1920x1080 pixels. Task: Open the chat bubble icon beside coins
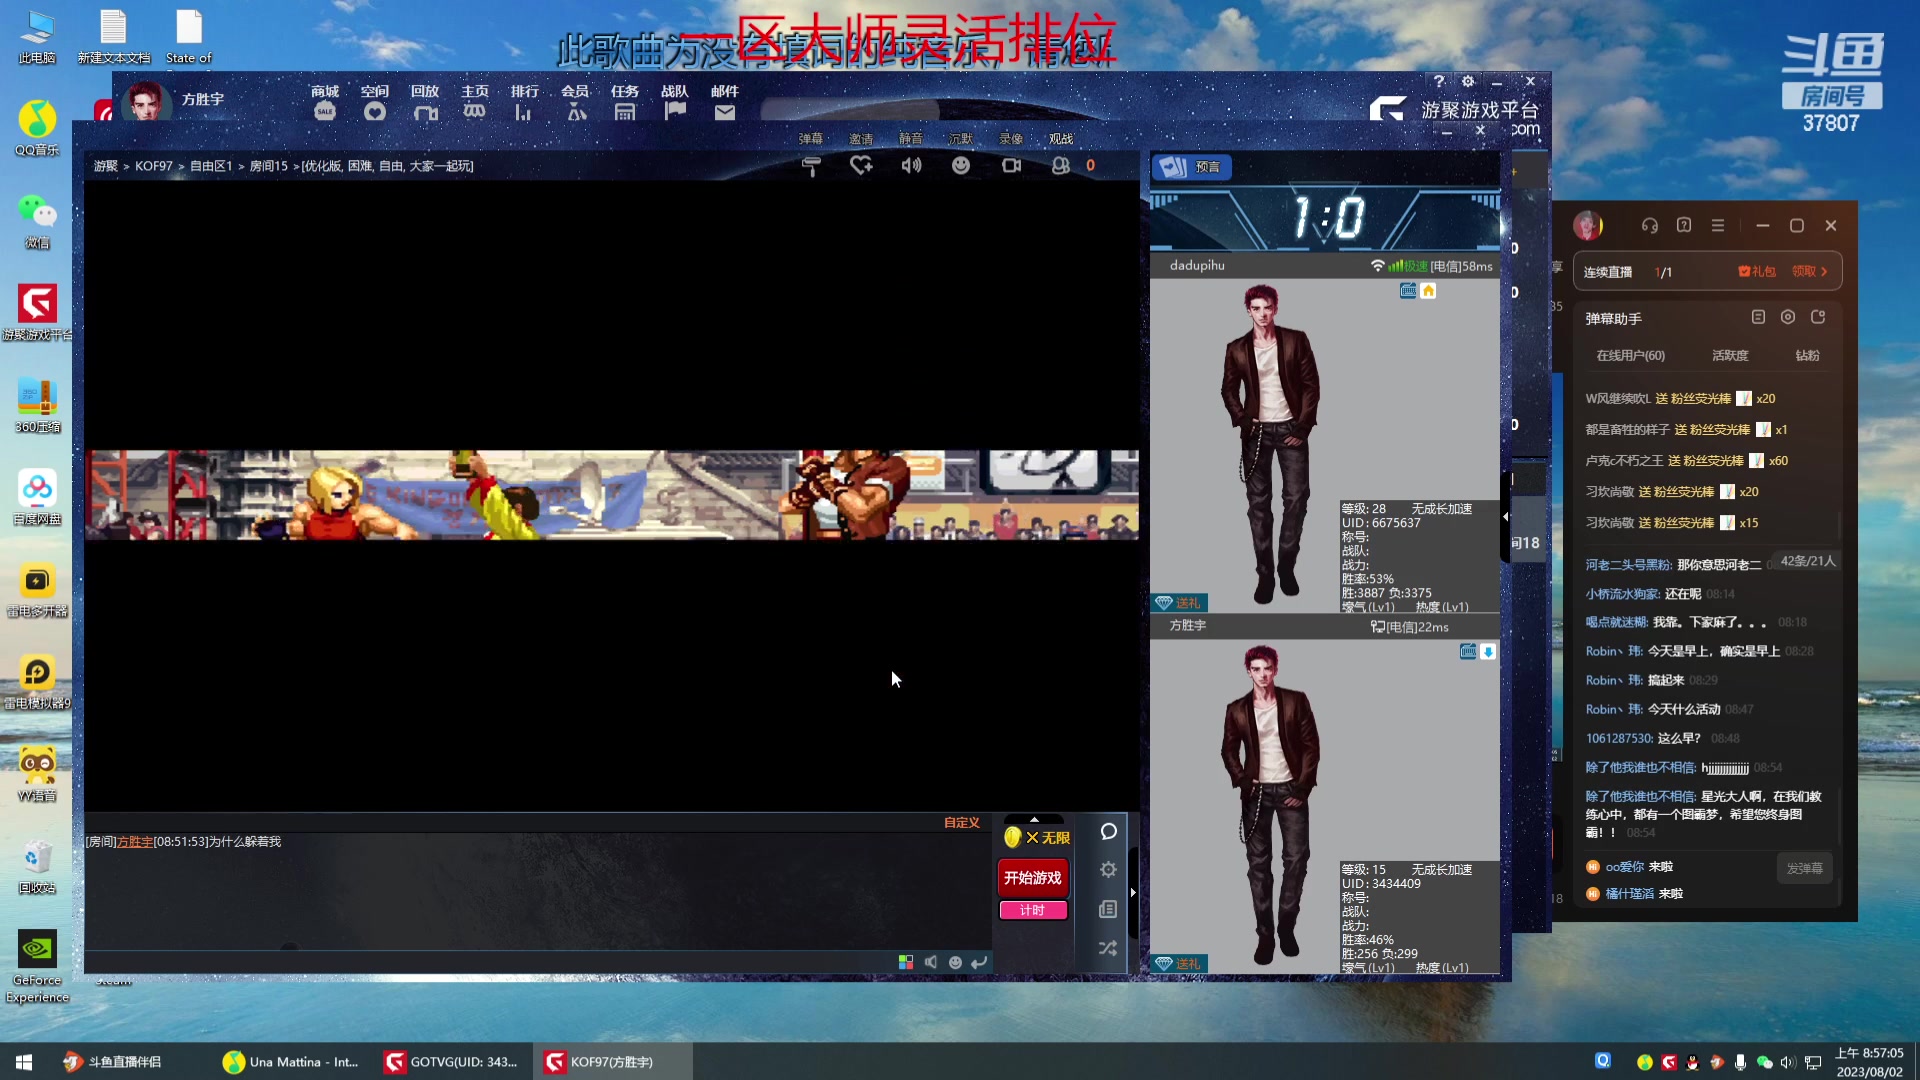(1108, 832)
